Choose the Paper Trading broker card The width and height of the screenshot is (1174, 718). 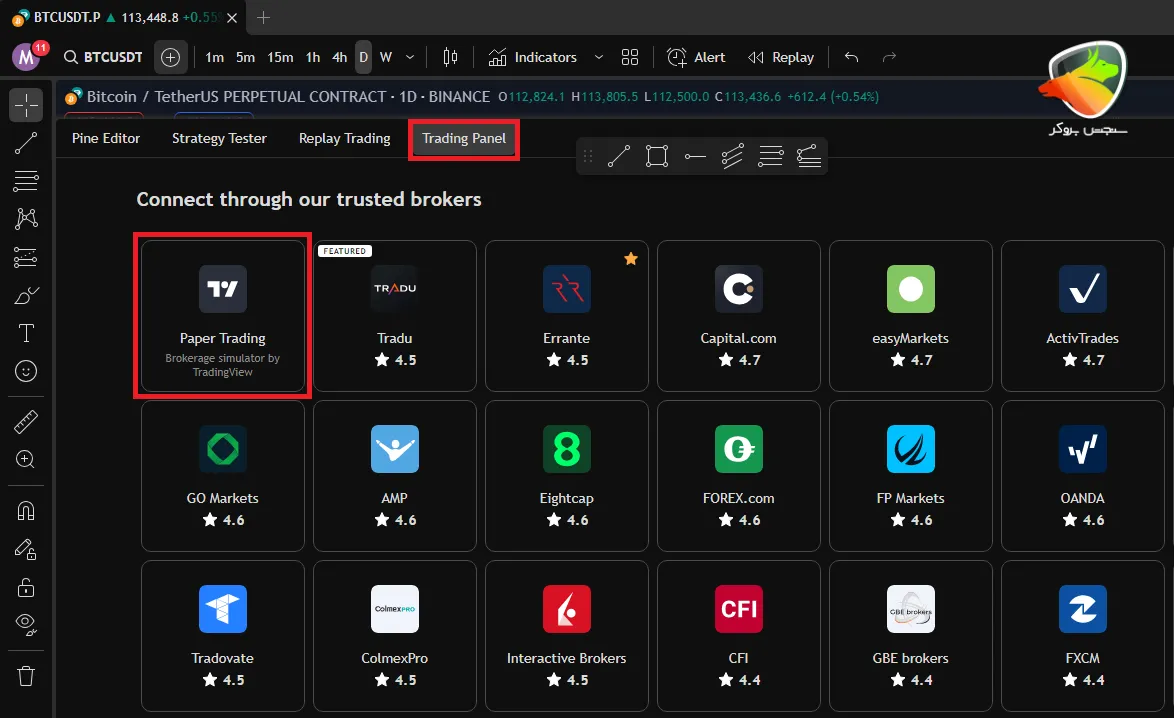(x=222, y=316)
